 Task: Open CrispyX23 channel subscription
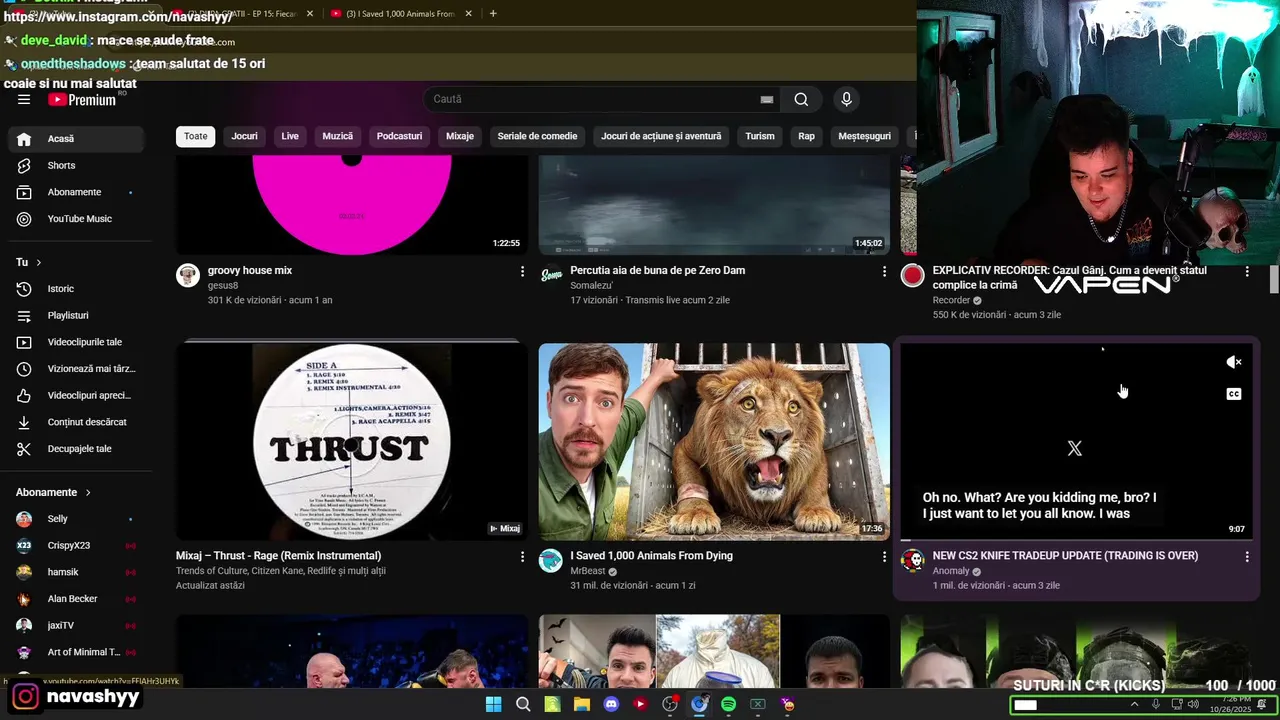76,546
